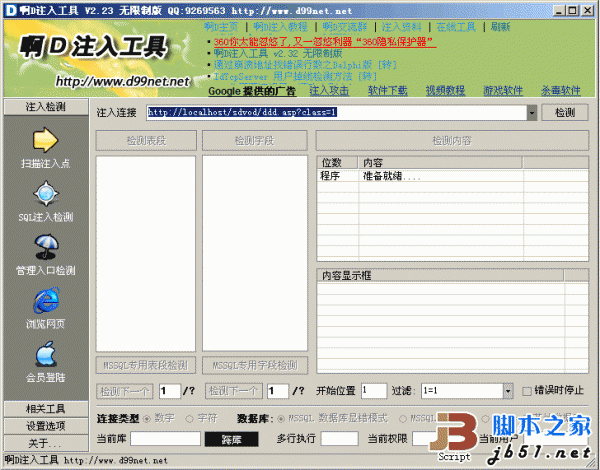
Task: Click the 程序 cell in results table
Action: pyautogui.click(x=330, y=176)
